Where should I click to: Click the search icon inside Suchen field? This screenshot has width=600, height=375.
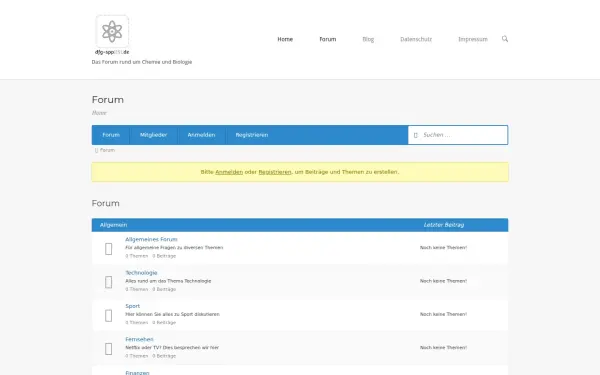[x=416, y=135]
